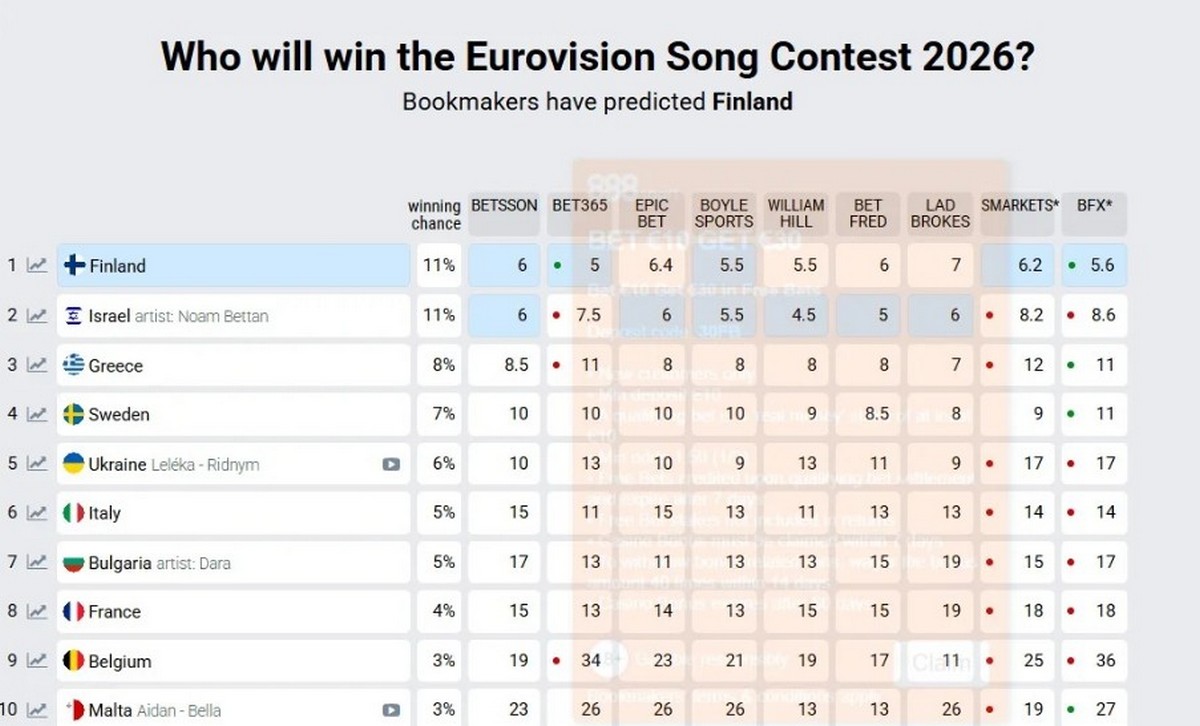
Task: Select the BFX column header
Action: 1094,213
